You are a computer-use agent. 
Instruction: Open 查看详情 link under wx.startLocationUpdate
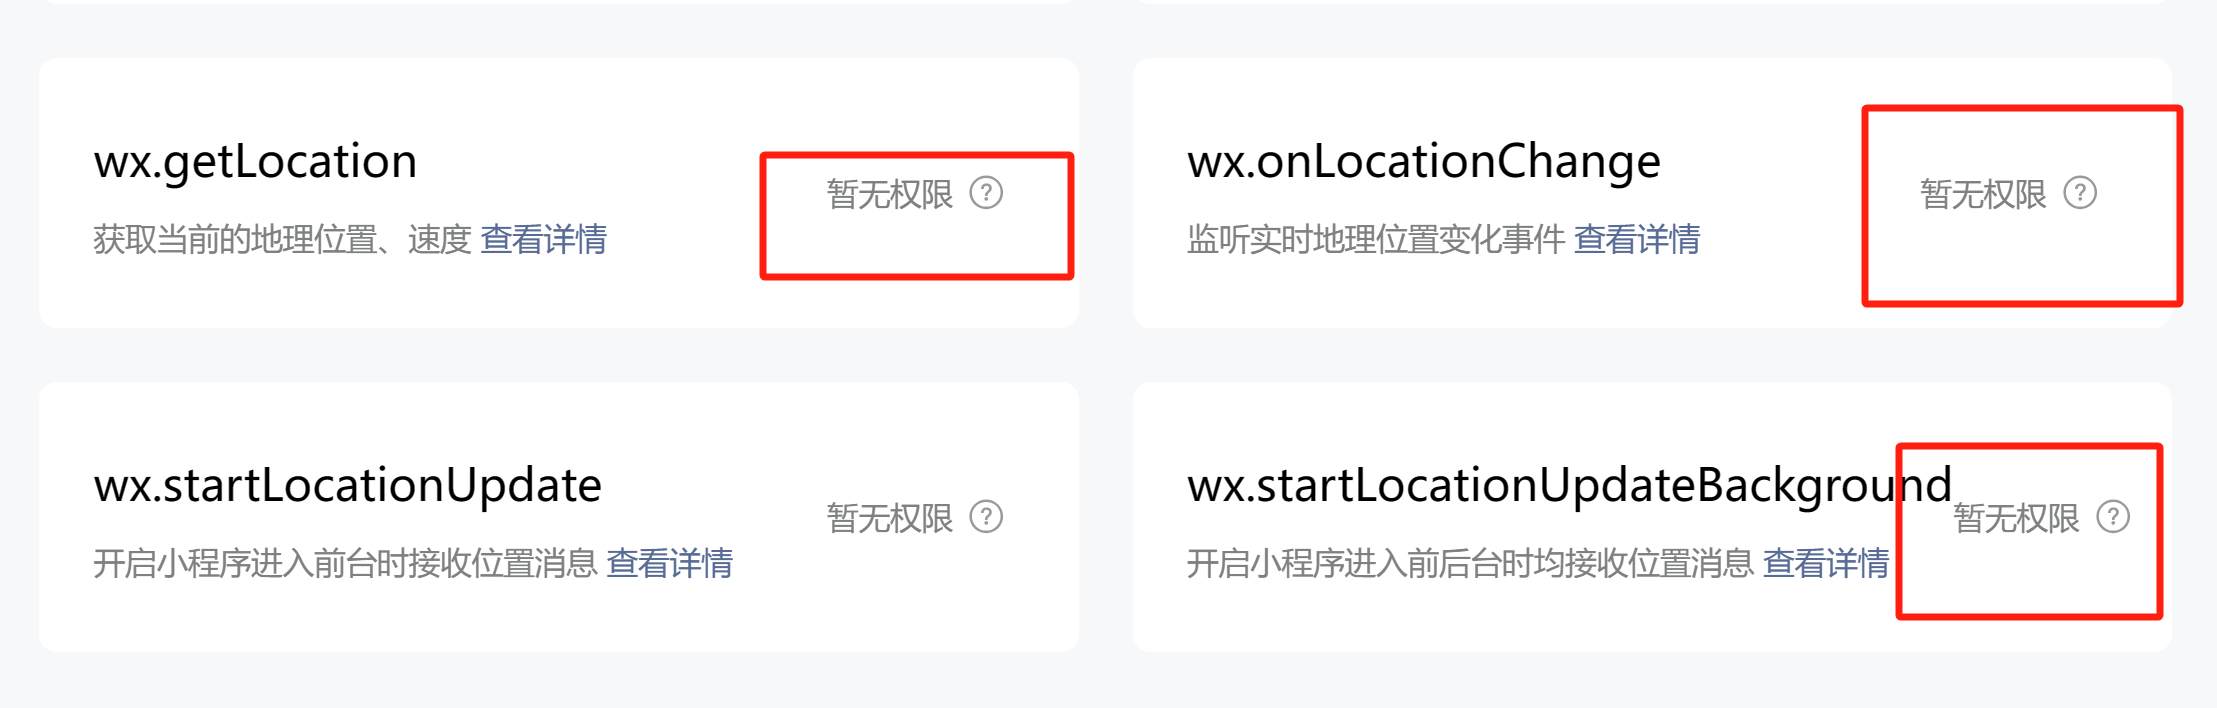(669, 564)
